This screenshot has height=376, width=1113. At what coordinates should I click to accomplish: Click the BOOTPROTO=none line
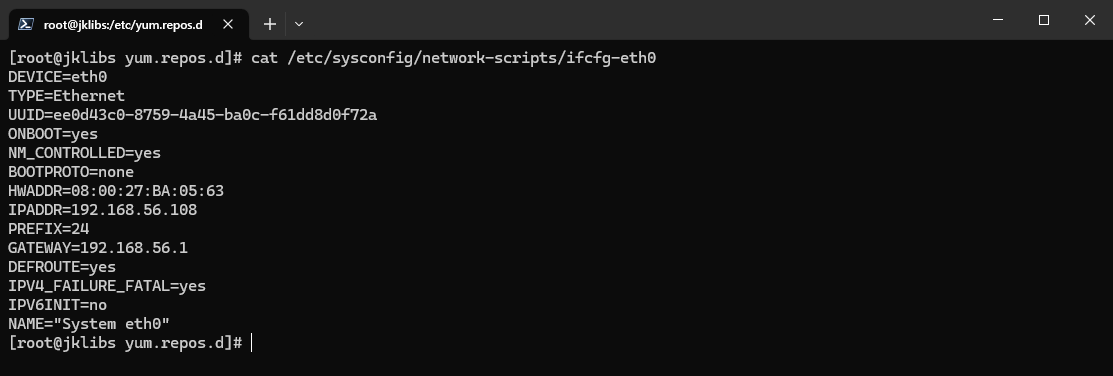coord(71,172)
